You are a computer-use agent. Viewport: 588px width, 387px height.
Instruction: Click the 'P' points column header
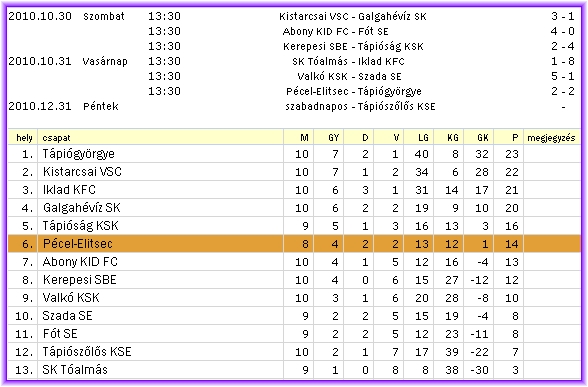click(515, 138)
